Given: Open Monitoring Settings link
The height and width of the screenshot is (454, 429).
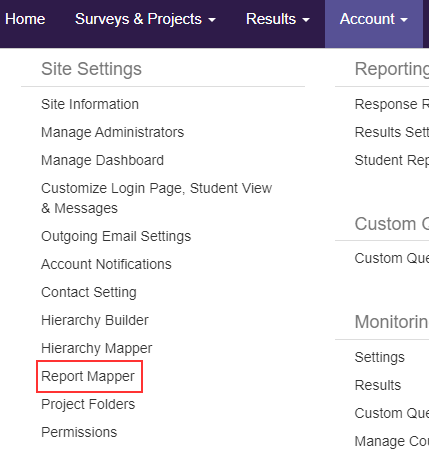Looking at the screenshot, I should click(x=380, y=357).
